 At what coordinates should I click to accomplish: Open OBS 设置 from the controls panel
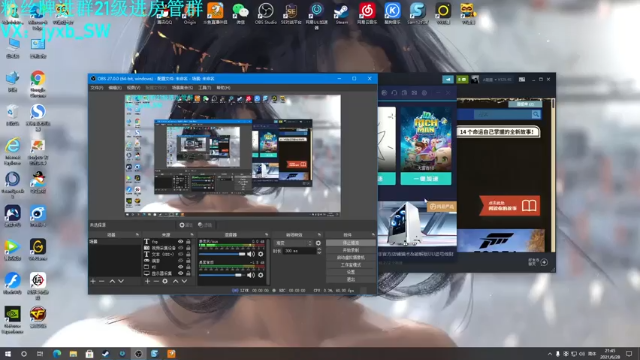351,272
